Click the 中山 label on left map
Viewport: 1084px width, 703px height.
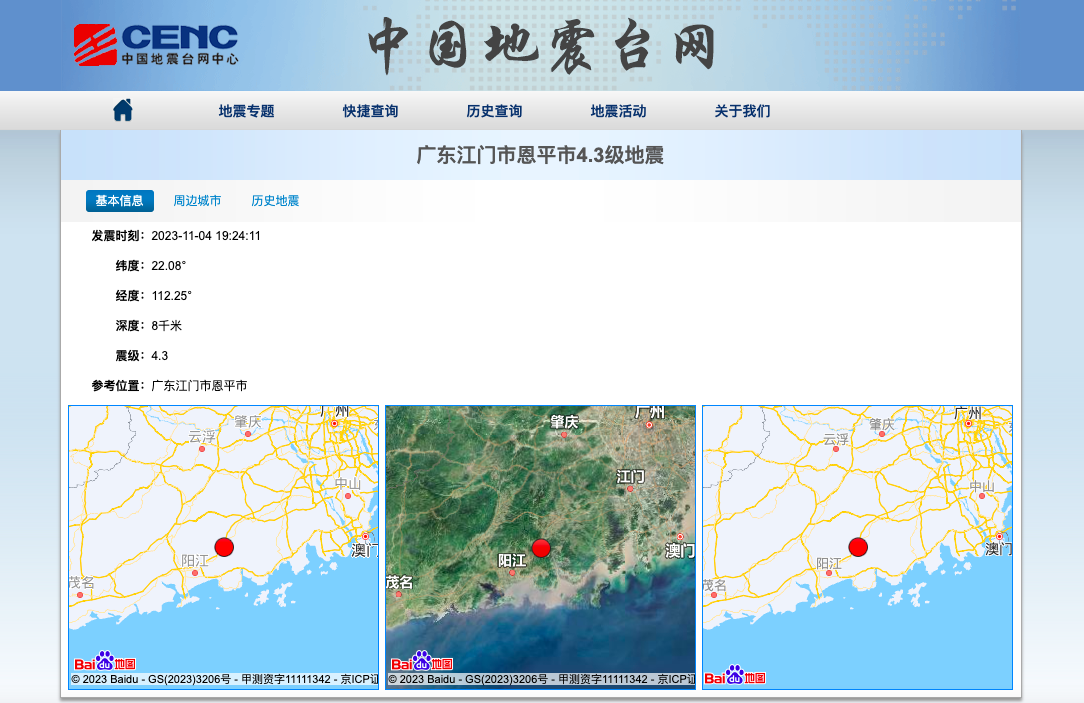point(348,483)
